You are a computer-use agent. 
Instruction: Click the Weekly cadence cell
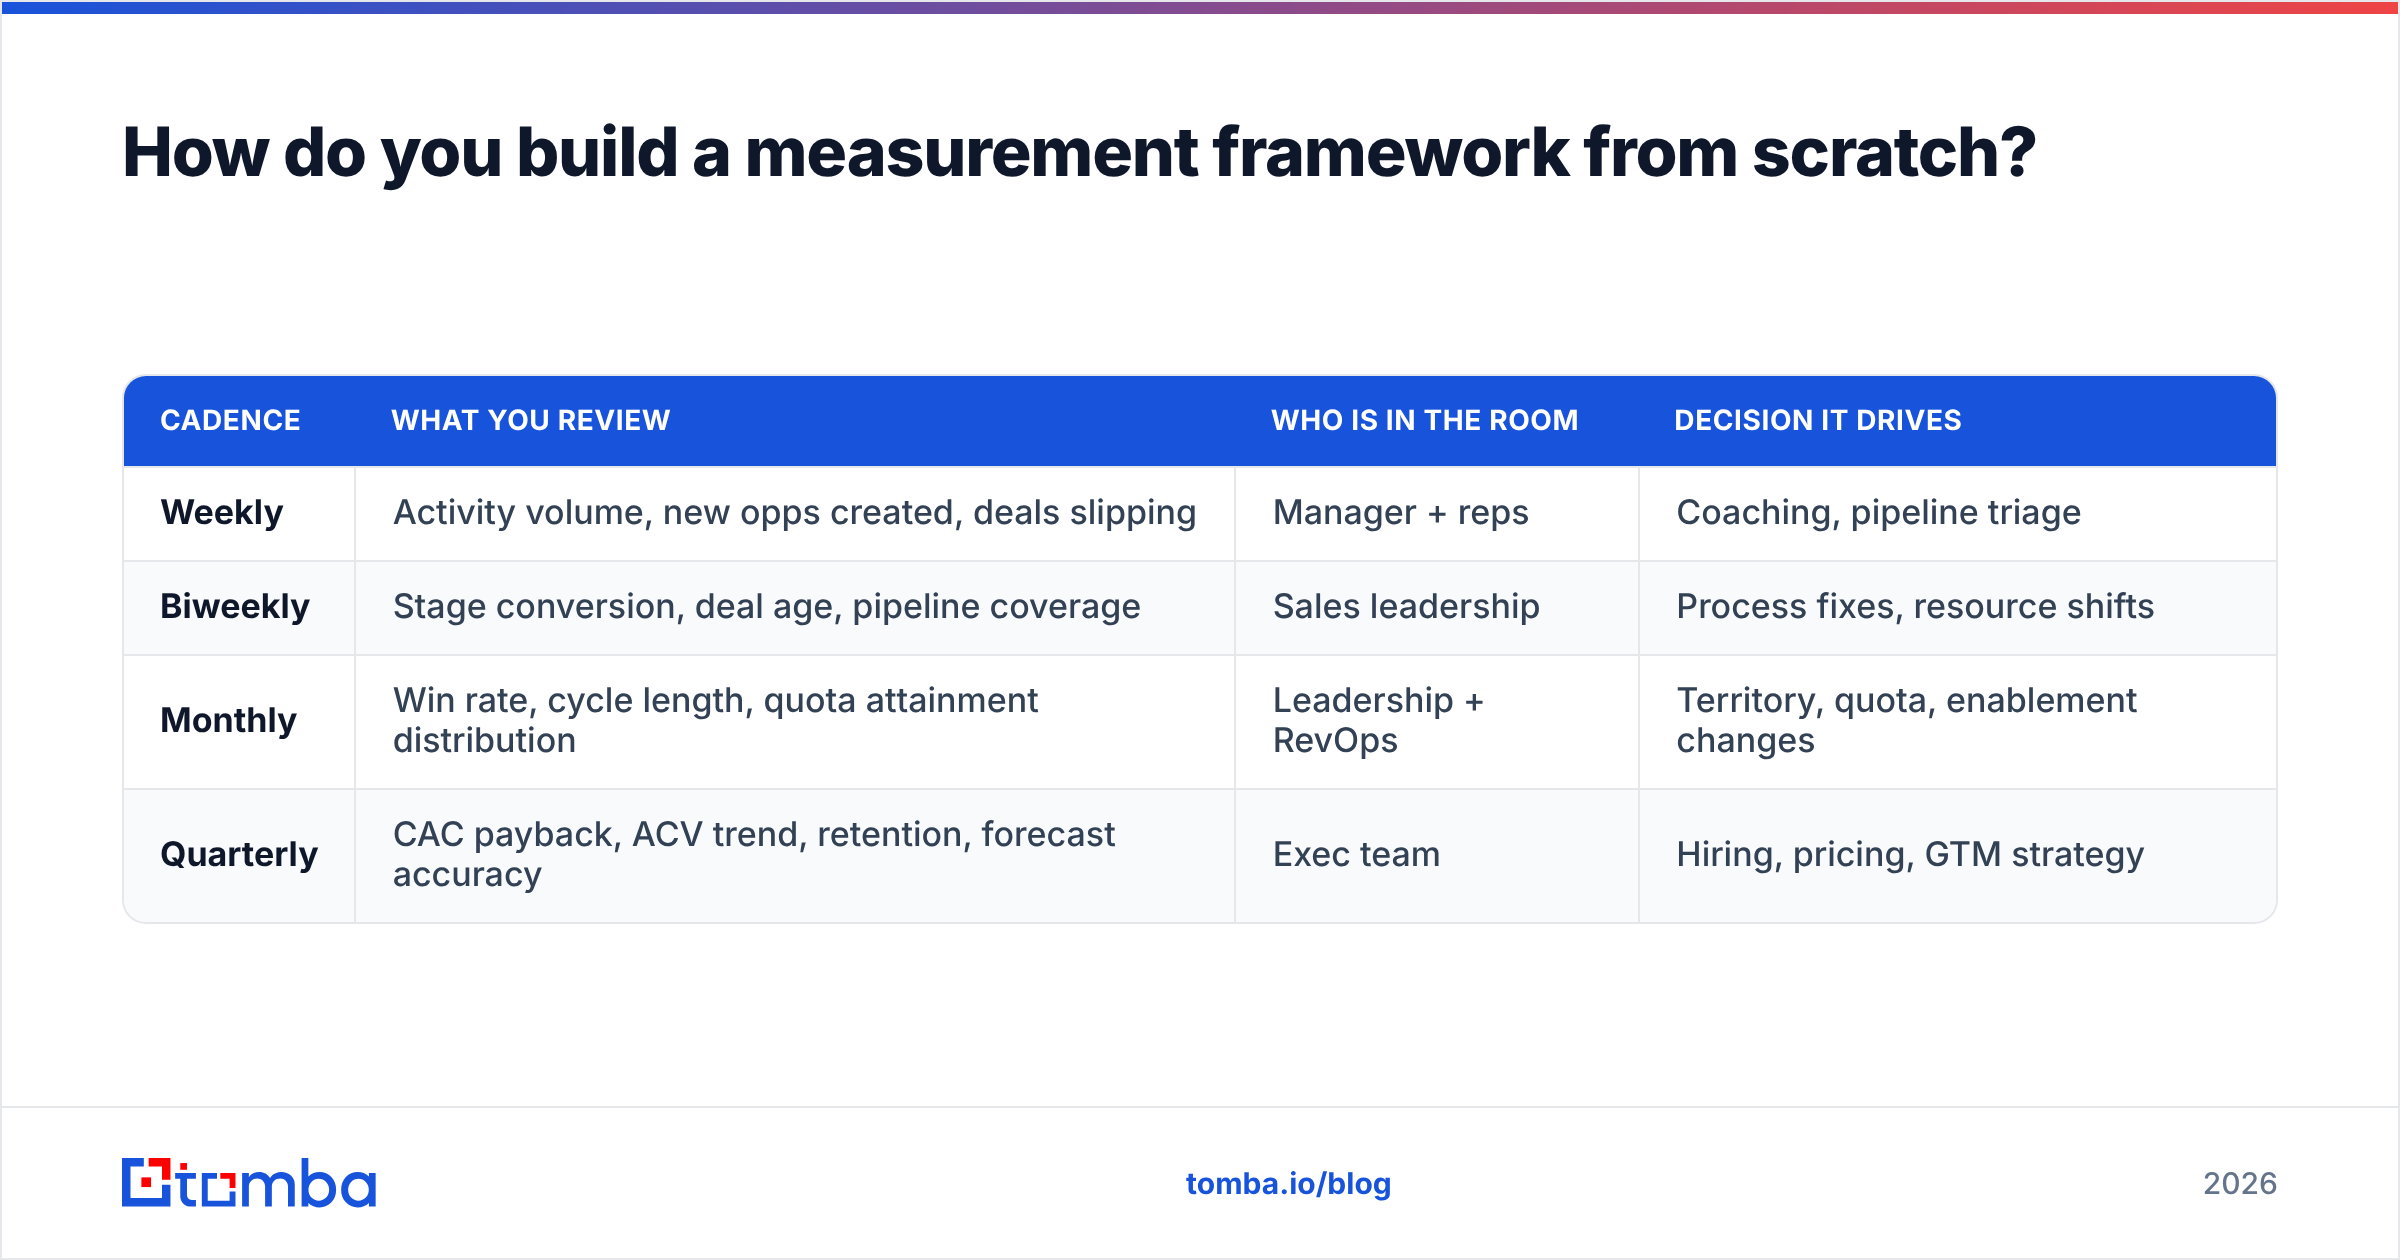pyautogui.click(x=239, y=513)
